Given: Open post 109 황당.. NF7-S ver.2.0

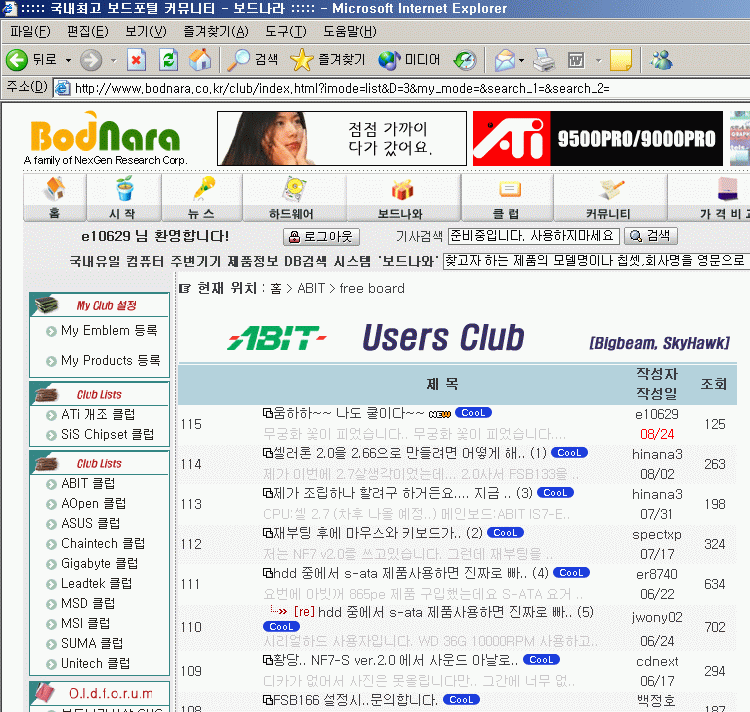Looking at the screenshot, I should coord(396,661).
